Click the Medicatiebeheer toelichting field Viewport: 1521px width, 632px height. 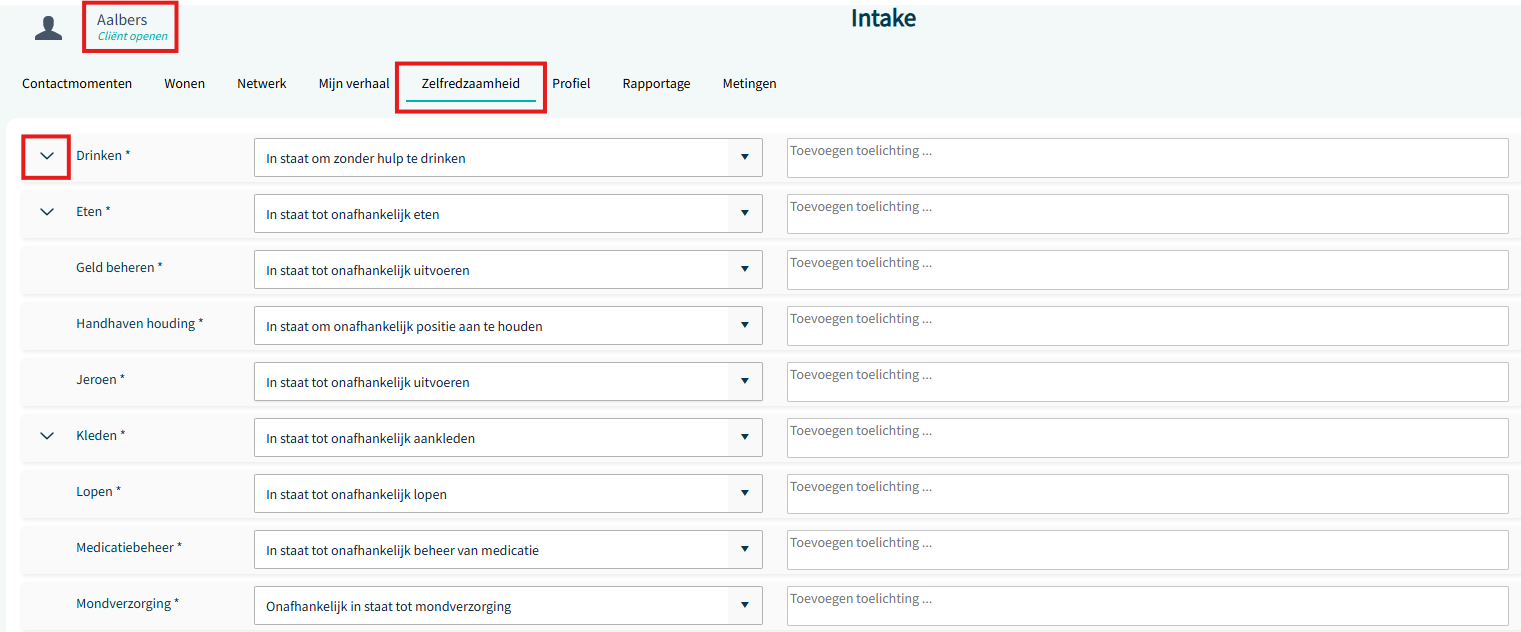[1147, 550]
